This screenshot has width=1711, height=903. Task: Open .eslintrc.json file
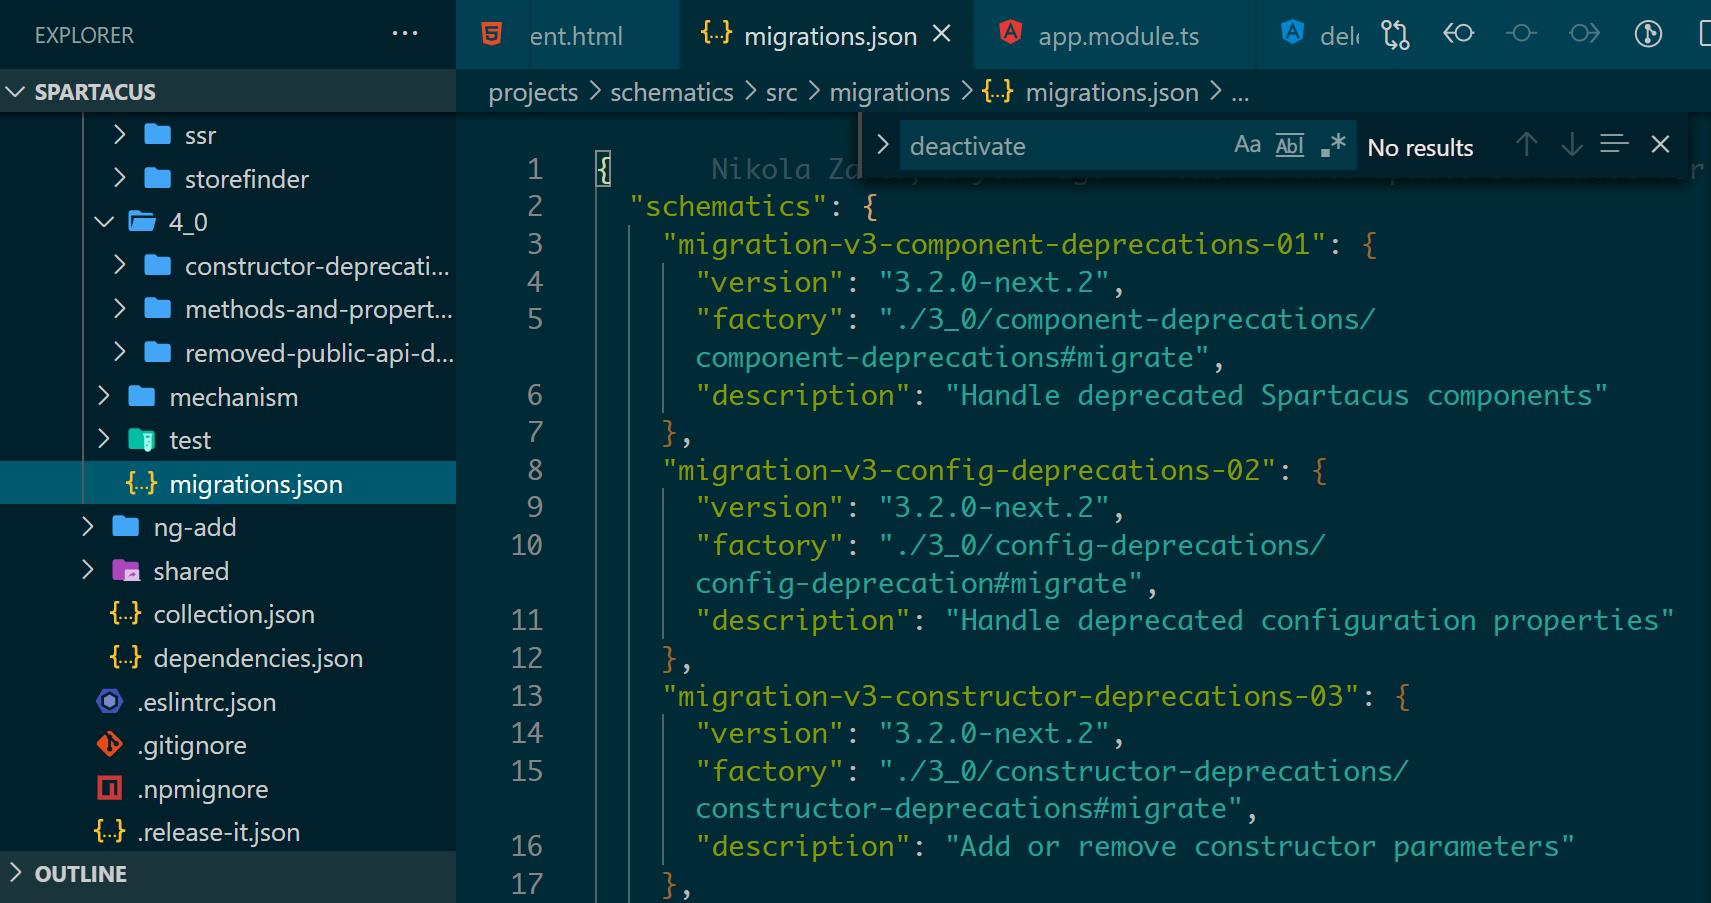206,702
